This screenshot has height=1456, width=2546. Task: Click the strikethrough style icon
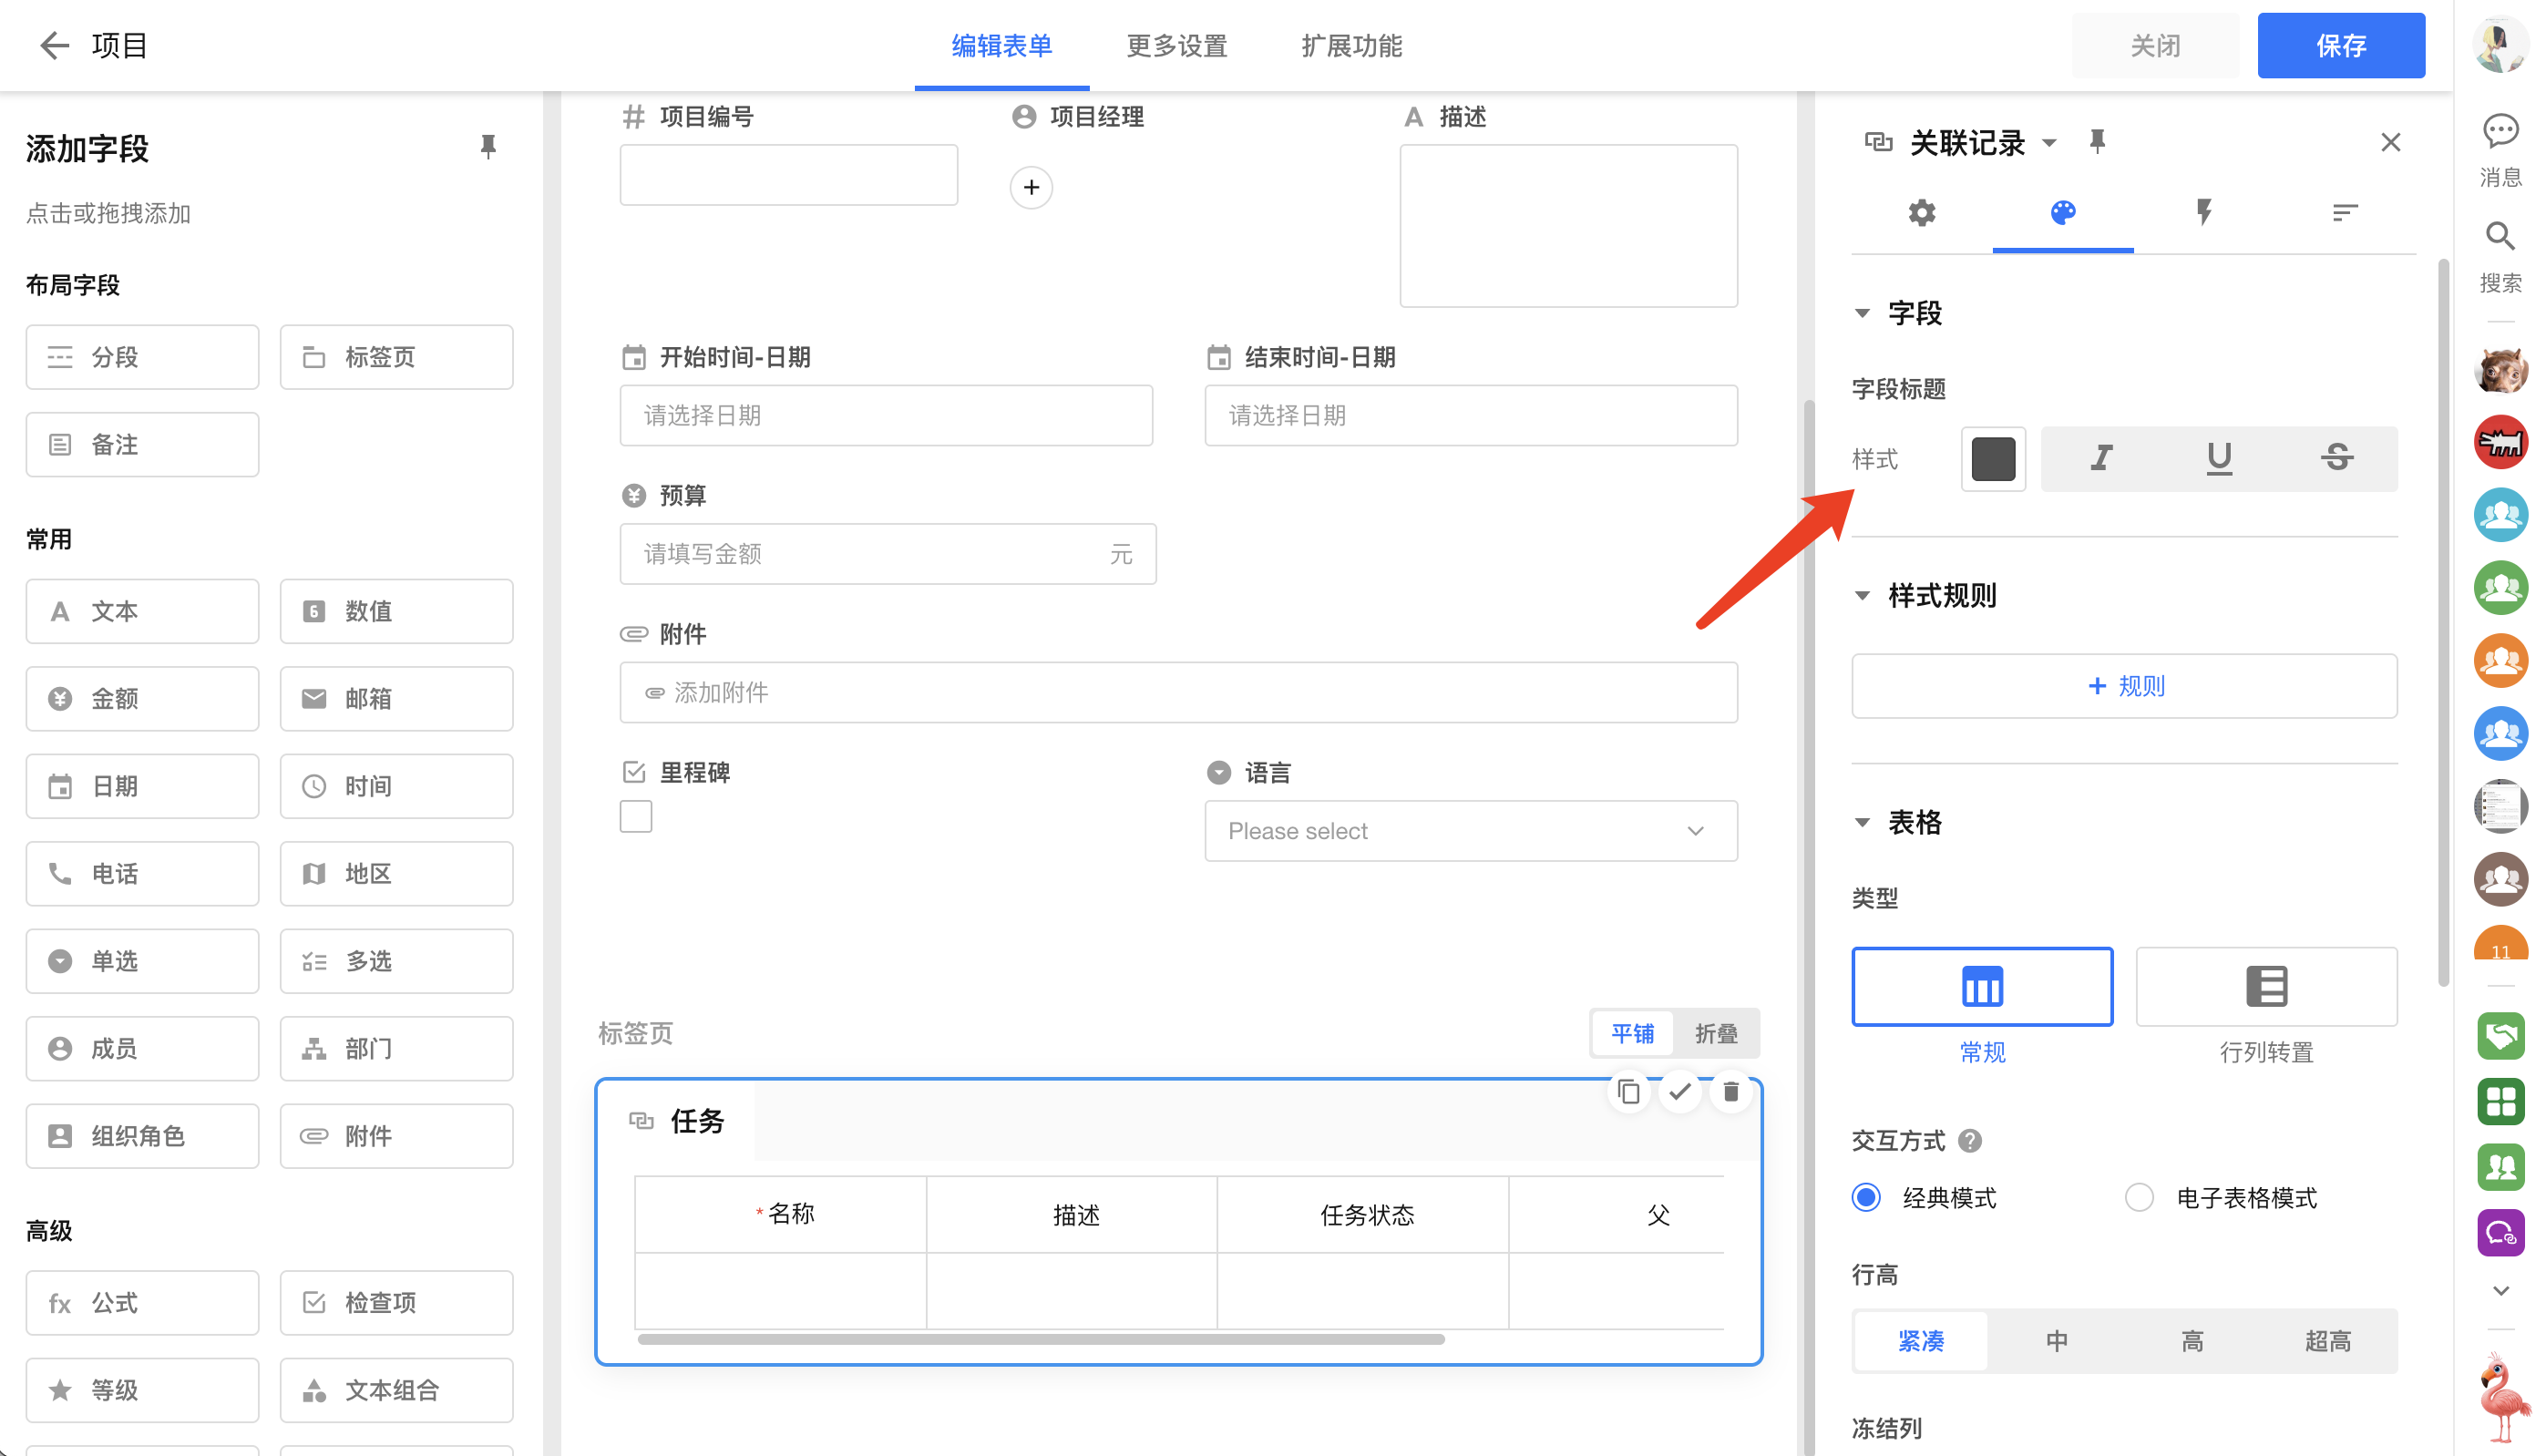pyautogui.click(x=2336, y=458)
